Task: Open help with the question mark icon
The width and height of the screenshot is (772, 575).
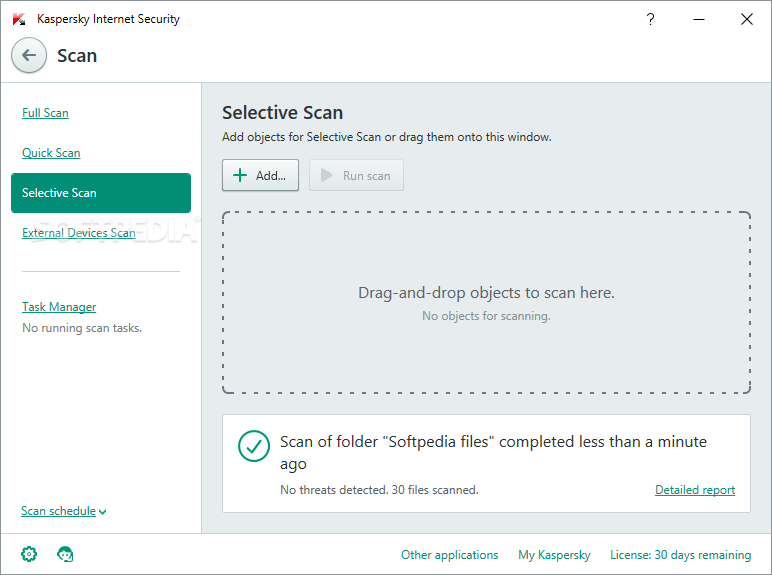Action: (x=650, y=19)
